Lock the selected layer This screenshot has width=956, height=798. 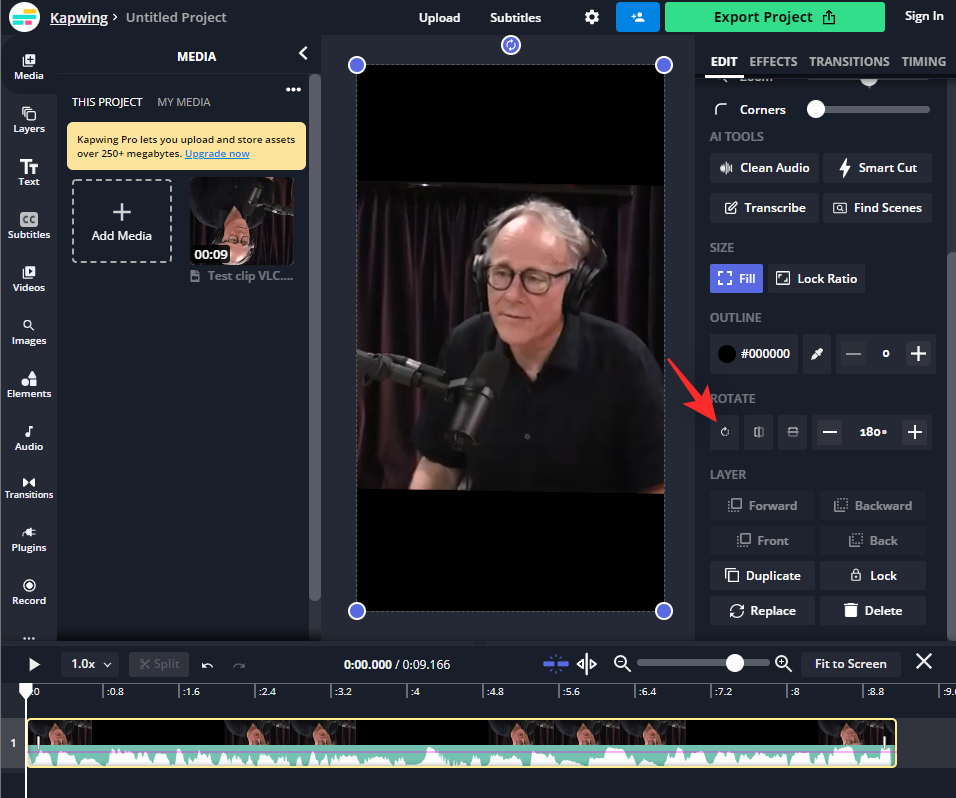click(x=873, y=575)
